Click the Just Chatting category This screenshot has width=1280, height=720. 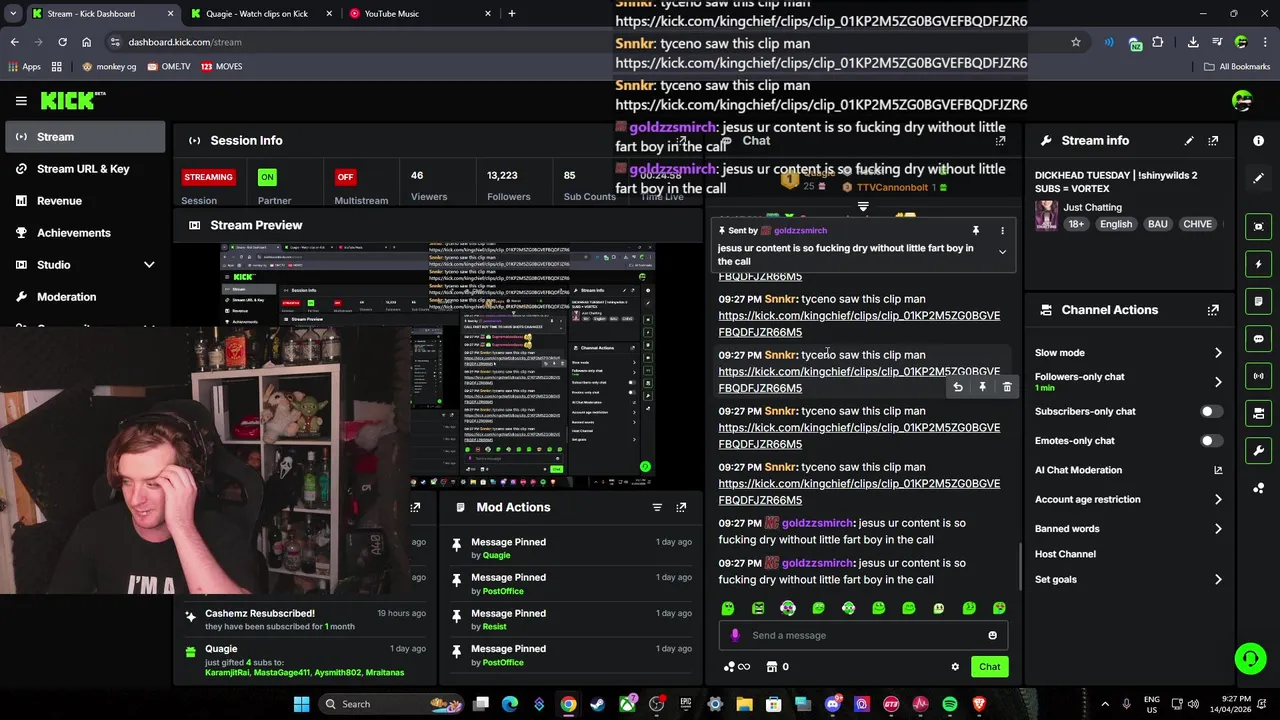1092,208
